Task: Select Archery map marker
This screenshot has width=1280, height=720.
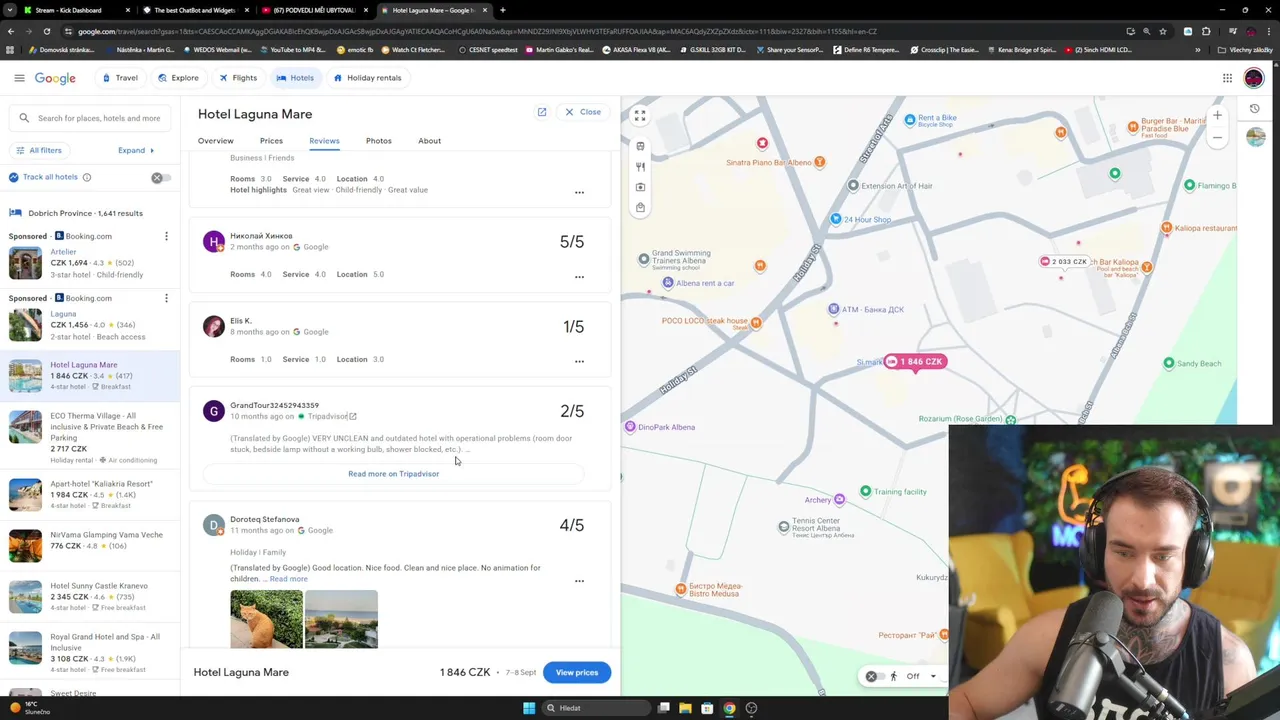Action: coord(839,499)
